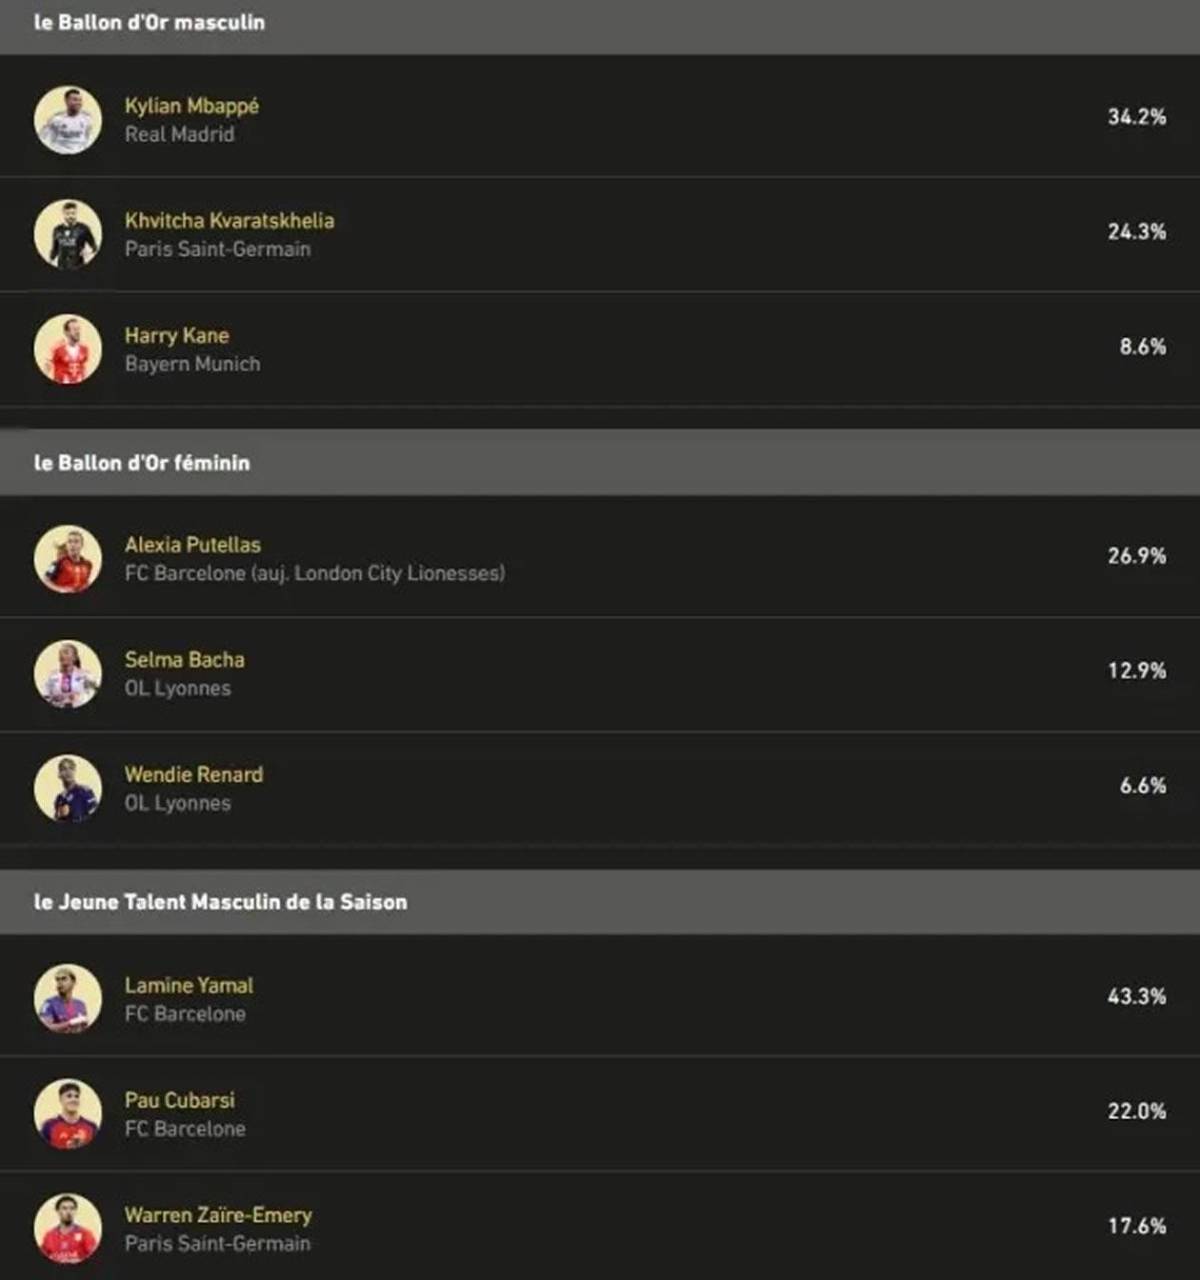Select Wendie Renard's avatar thumbnail
1200x1280 pixels.
[68, 788]
